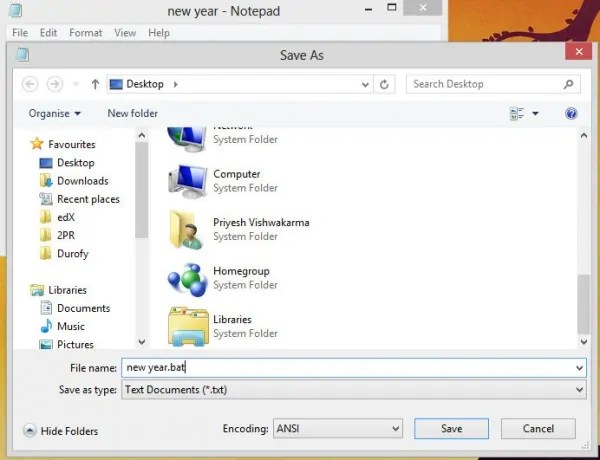Open the Organise menu

click(x=55, y=114)
